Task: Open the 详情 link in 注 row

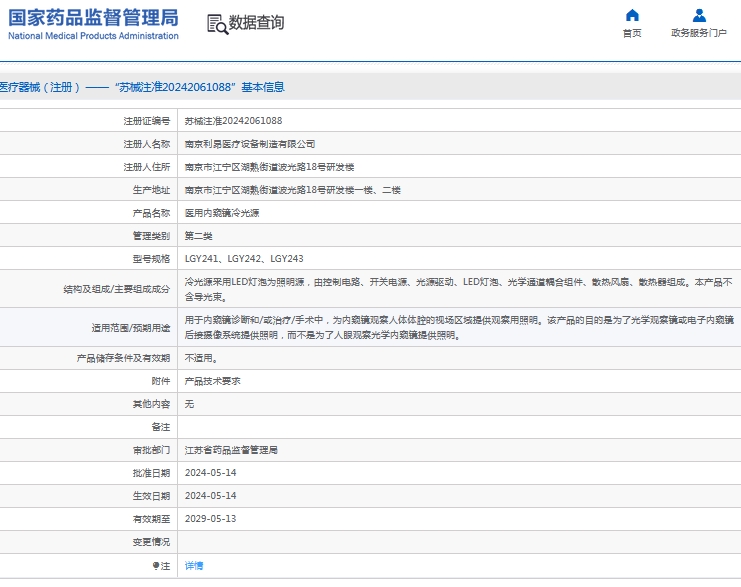Action: [x=194, y=566]
